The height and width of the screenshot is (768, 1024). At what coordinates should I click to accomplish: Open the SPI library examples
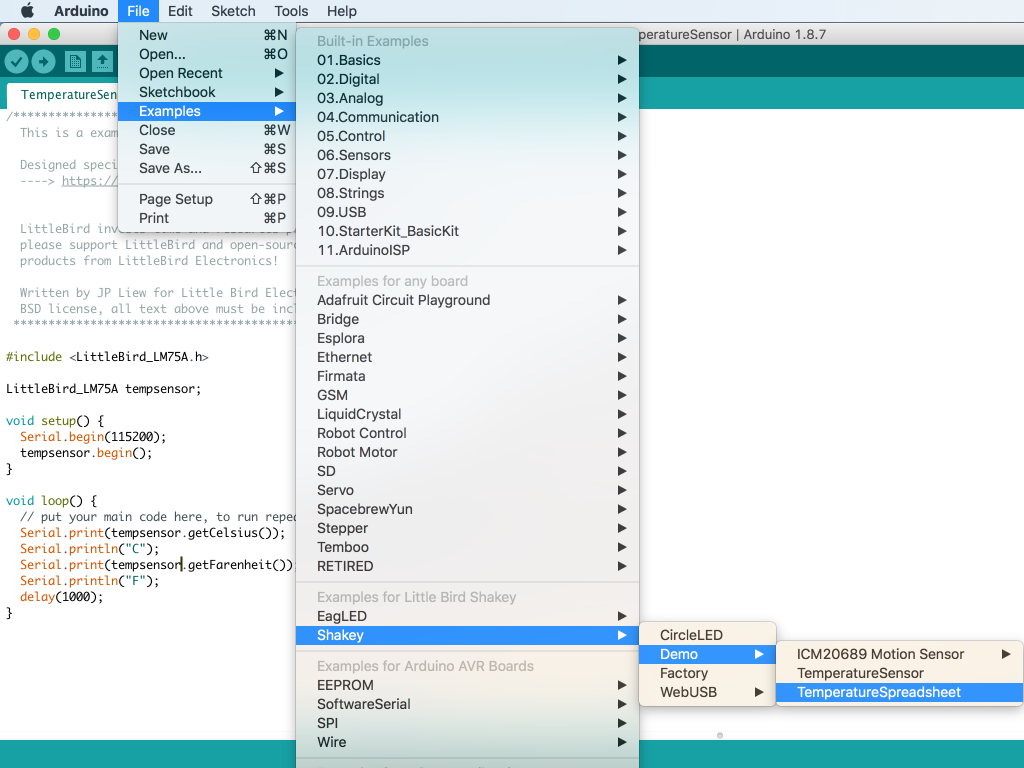point(468,723)
